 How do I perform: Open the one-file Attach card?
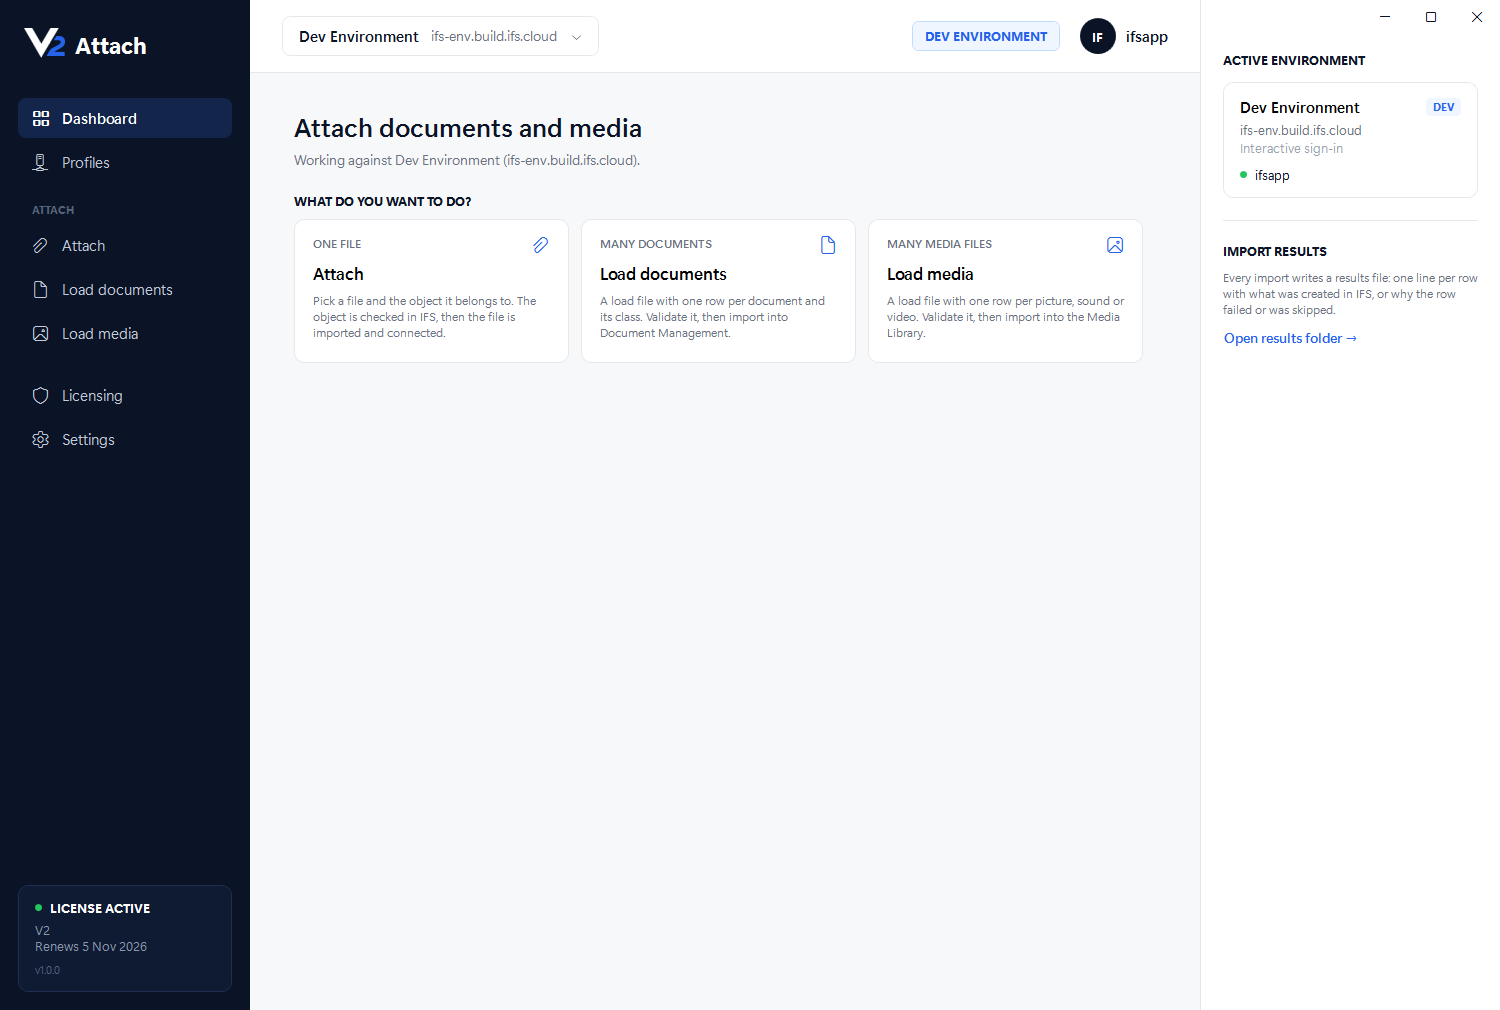click(431, 291)
